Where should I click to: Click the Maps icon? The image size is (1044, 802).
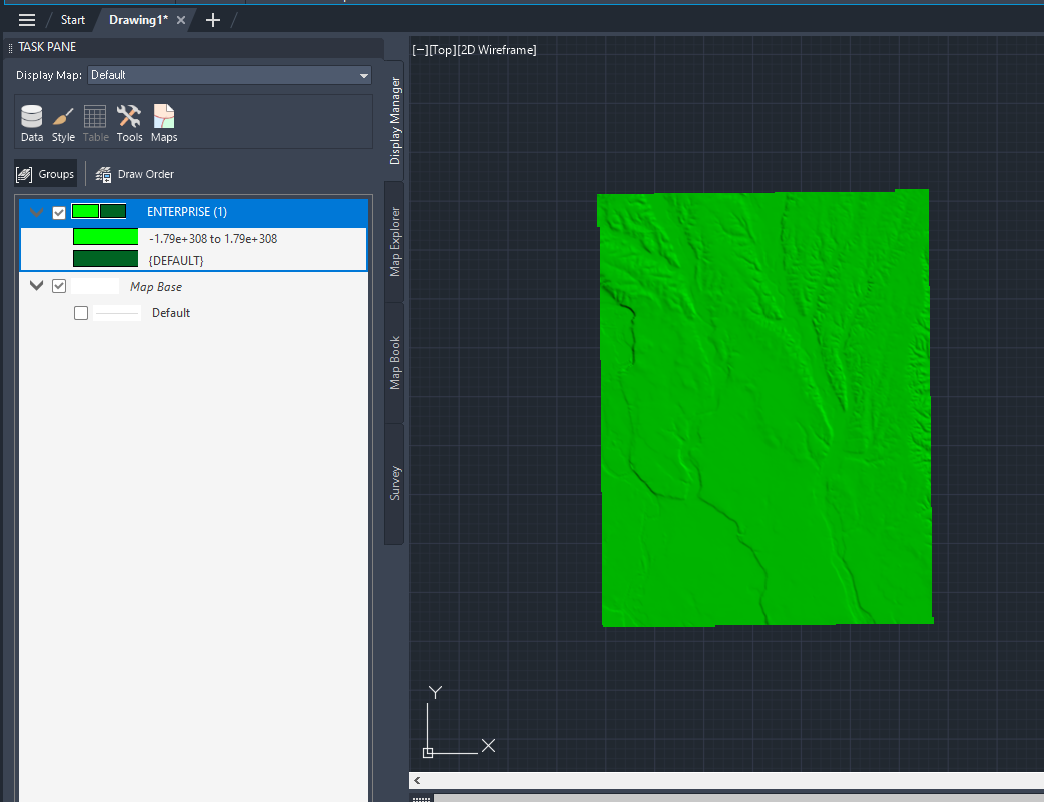pos(163,121)
